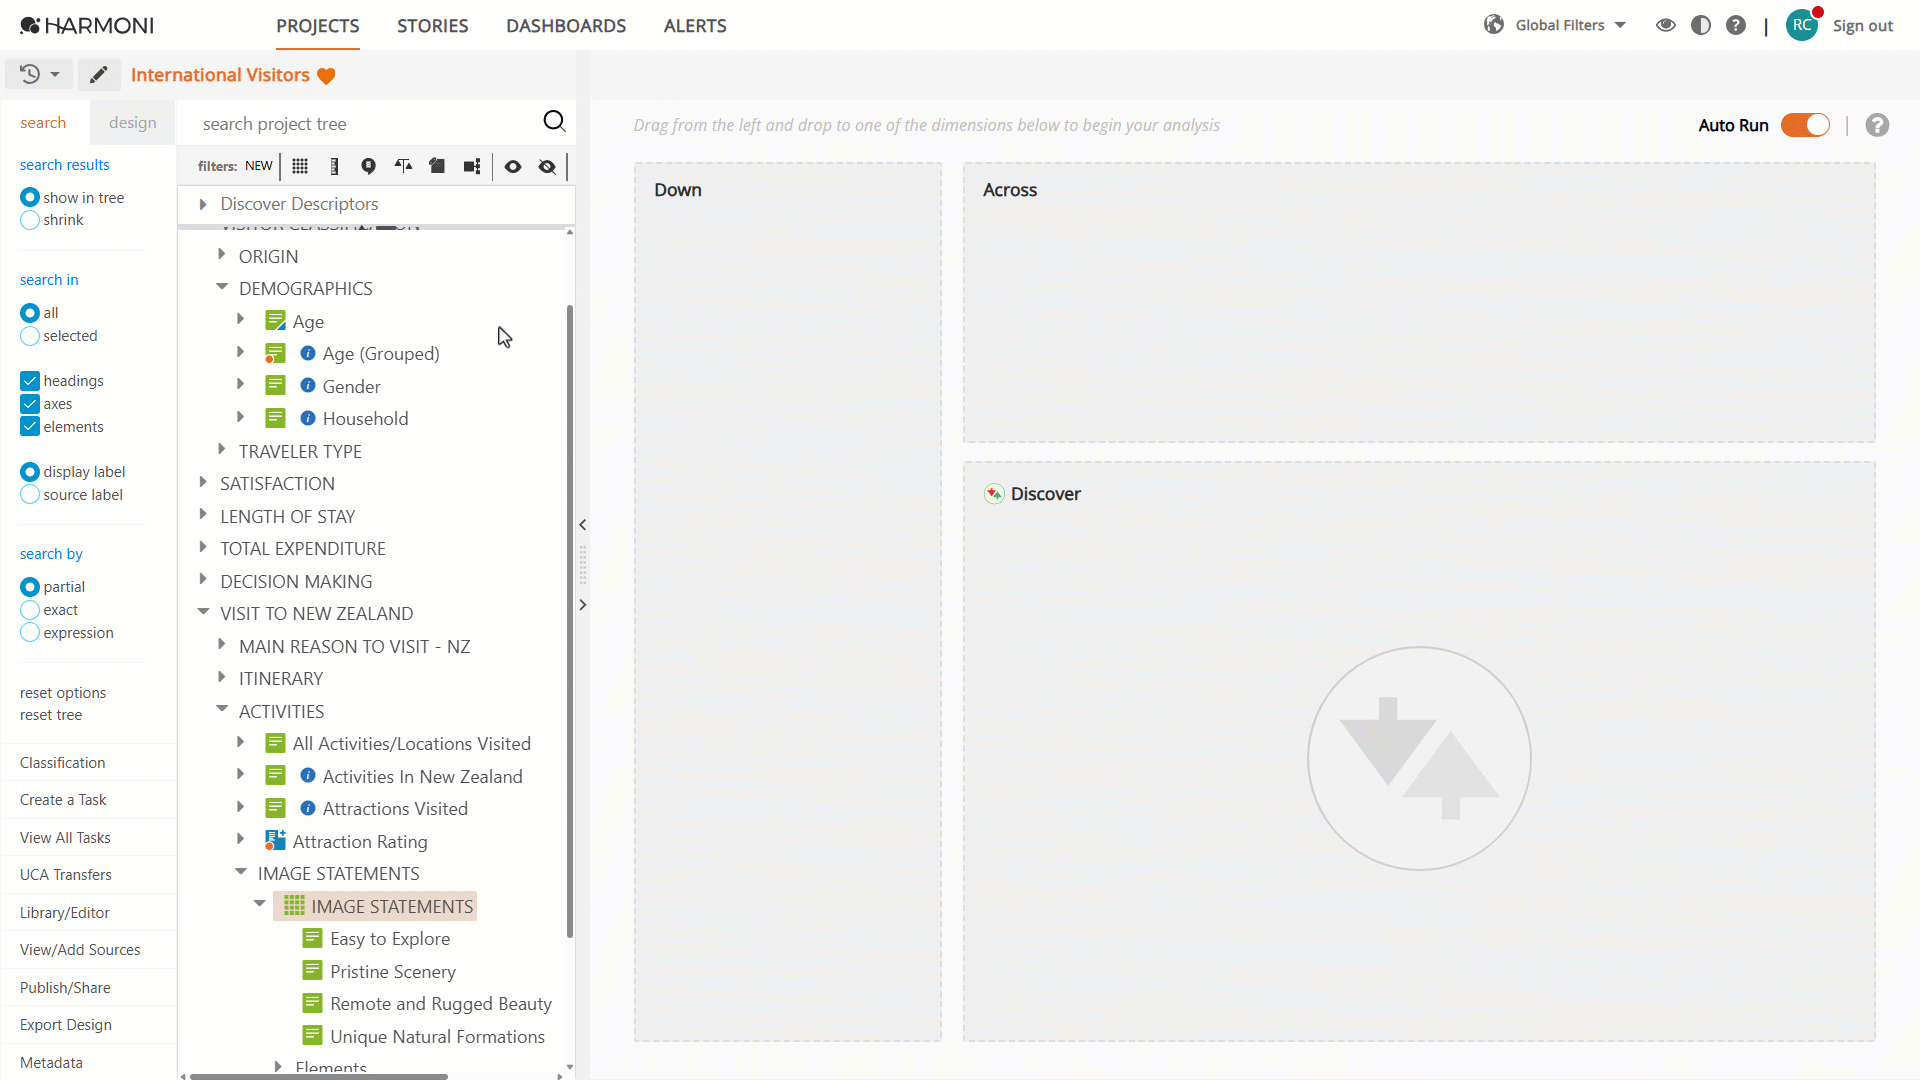Image resolution: width=1920 pixels, height=1080 pixels.
Task: Click the grid filter icon
Action: tap(300, 166)
